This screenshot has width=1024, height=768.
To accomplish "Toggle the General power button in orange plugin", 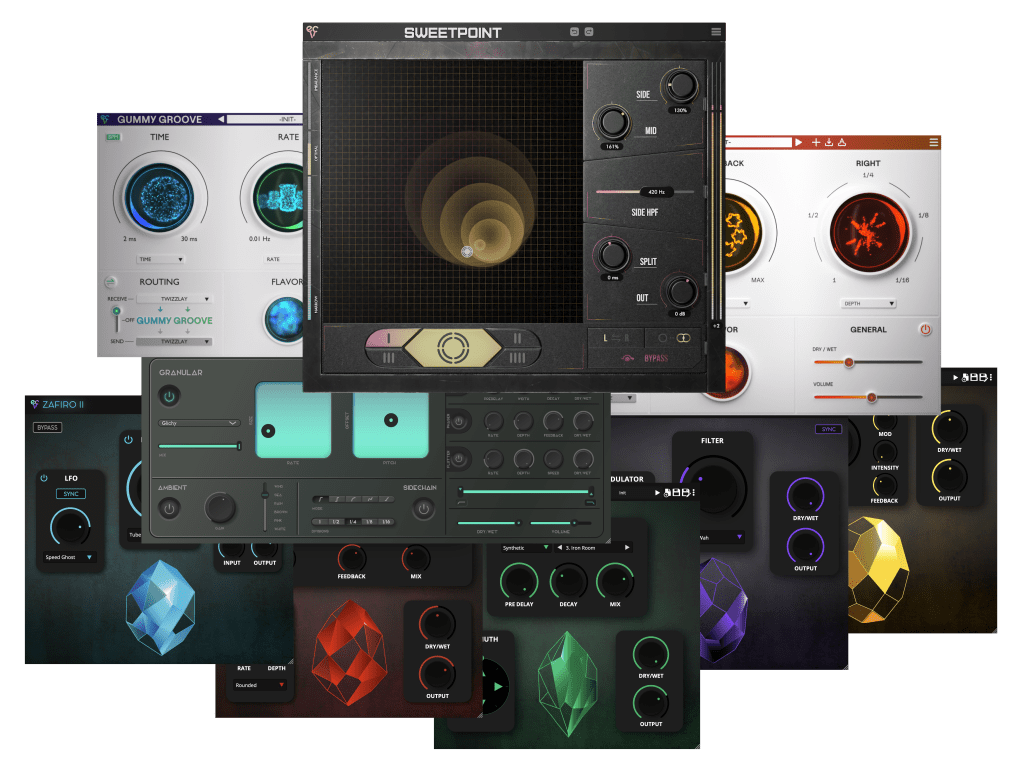I will point(925,330).
